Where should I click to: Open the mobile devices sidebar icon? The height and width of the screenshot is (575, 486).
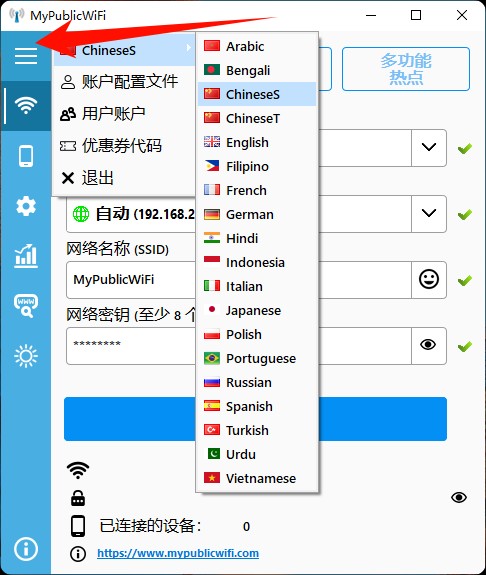tap(26, 156)
